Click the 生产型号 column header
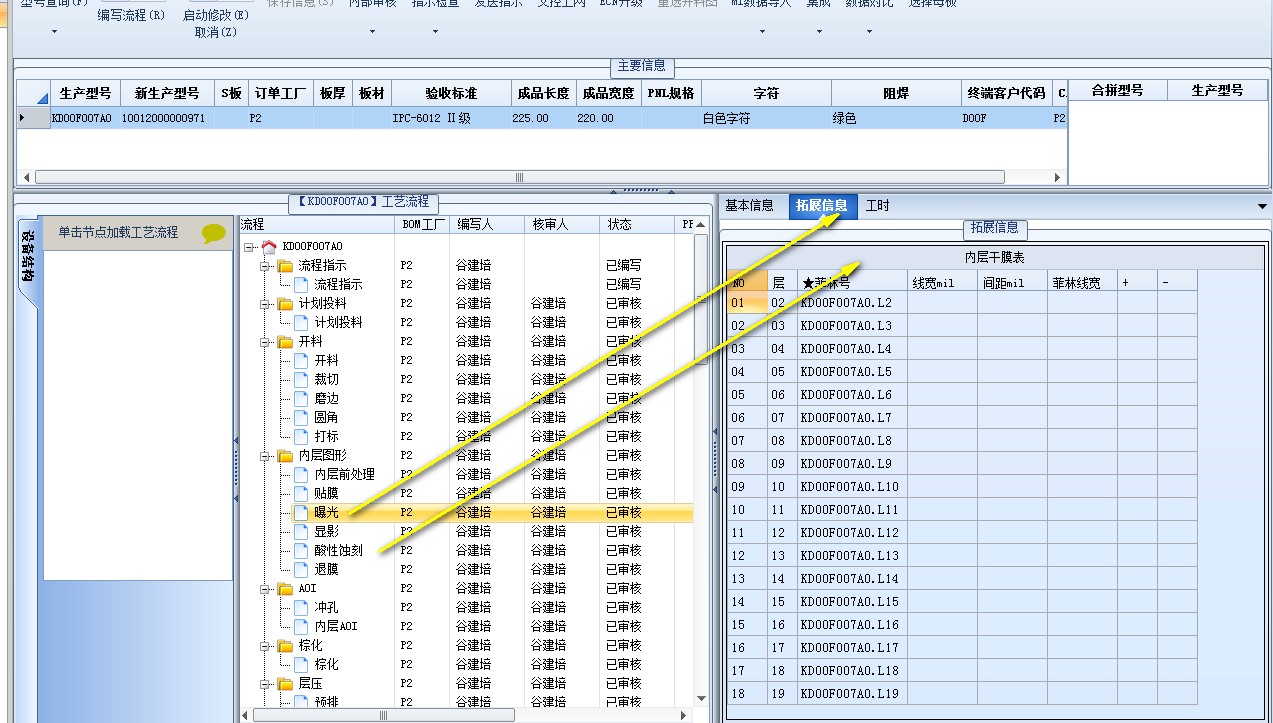Screen dimensions: 1273x723 (84, 93)
